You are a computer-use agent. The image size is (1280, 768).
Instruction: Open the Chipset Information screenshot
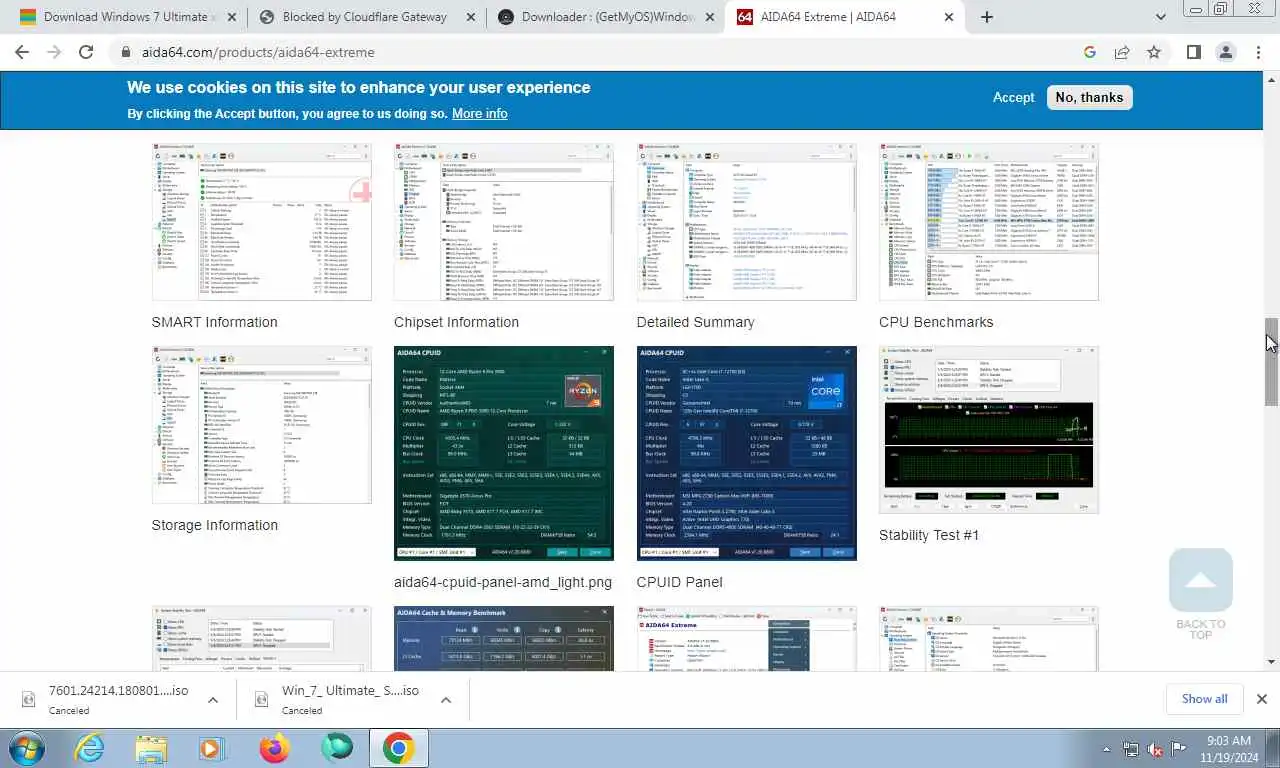[504, 221]
